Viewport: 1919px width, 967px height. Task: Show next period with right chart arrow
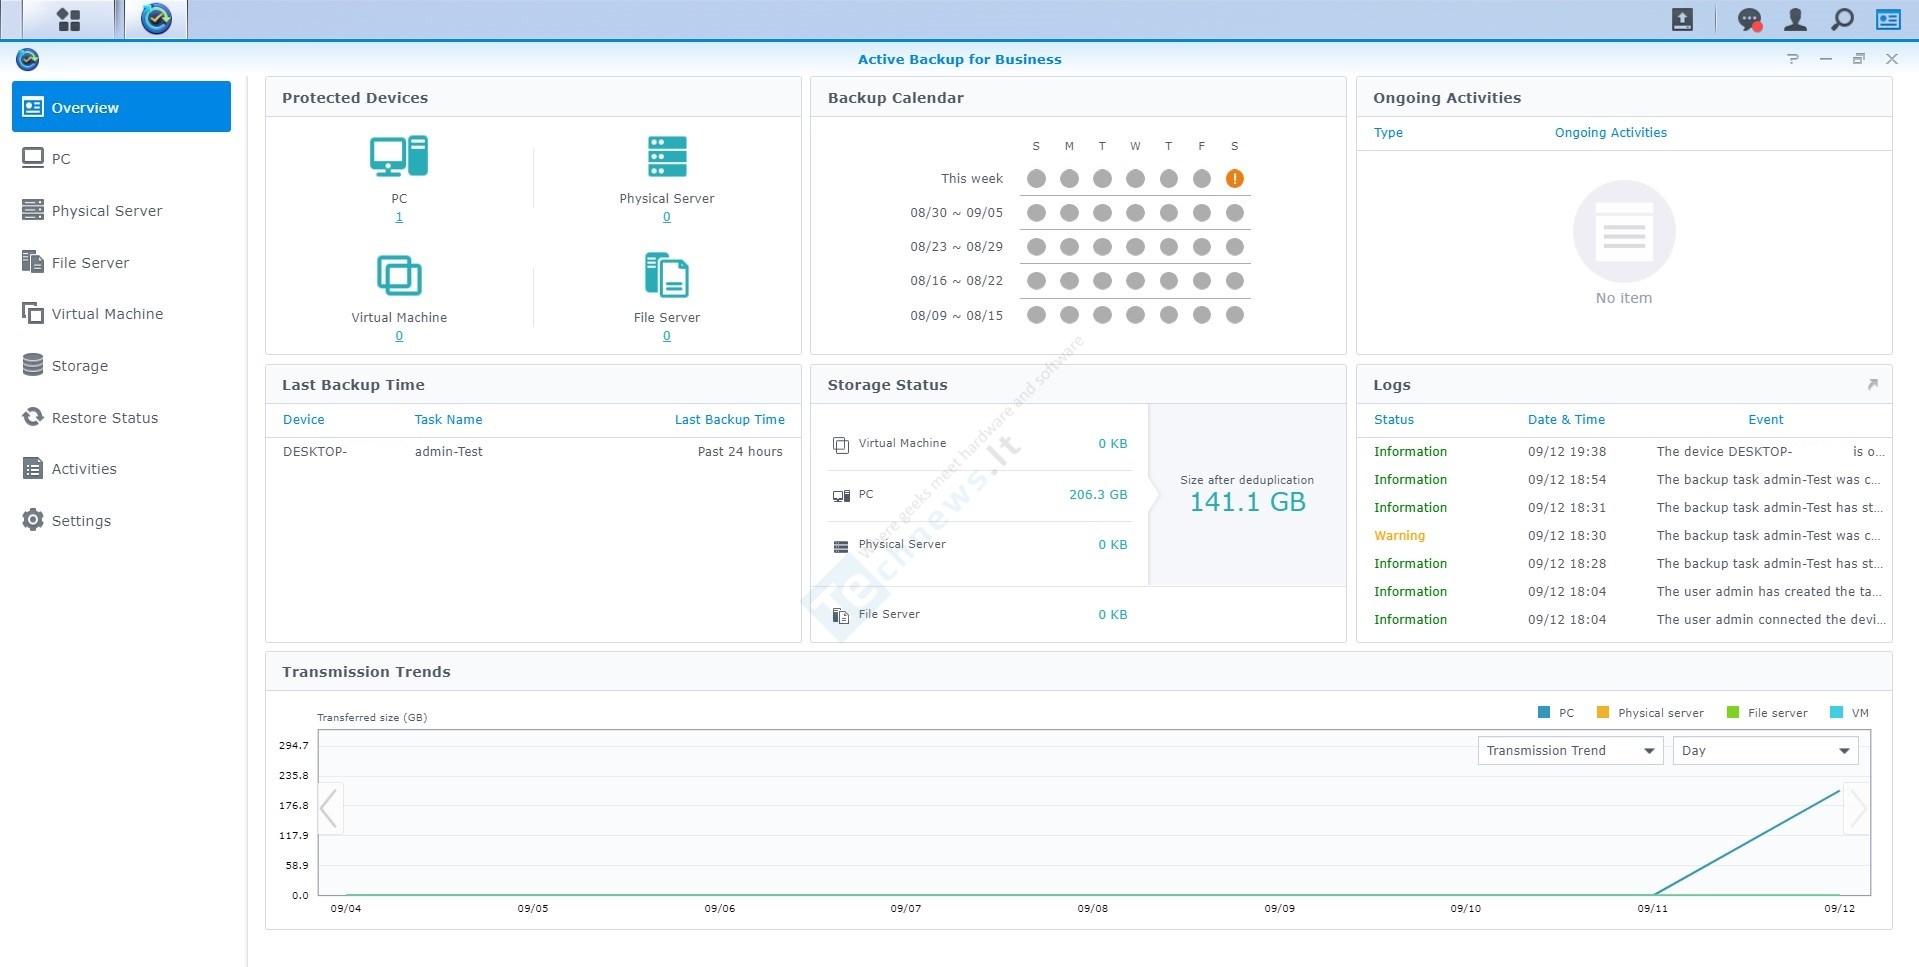pyautogui.click(x=1857, y=808)
